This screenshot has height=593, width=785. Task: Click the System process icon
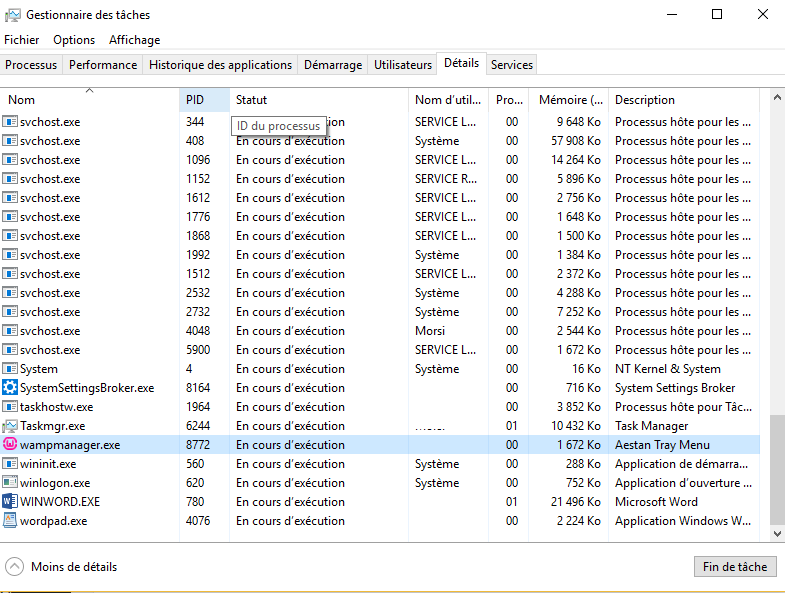tap(10, 369)
